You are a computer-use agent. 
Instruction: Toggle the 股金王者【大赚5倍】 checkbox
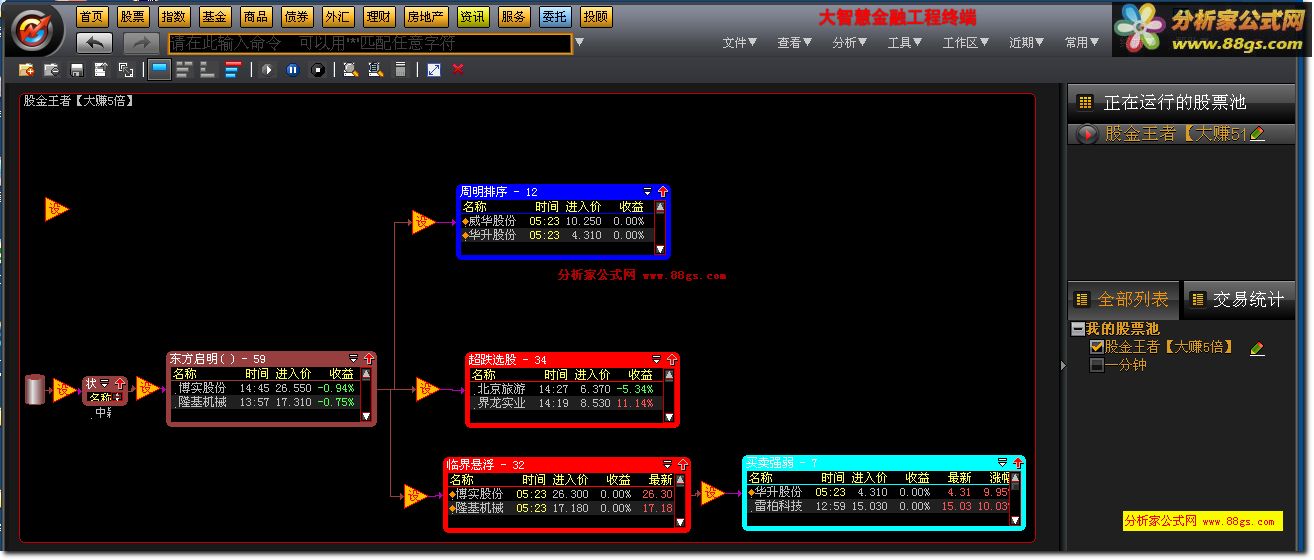coord(1097,347)
